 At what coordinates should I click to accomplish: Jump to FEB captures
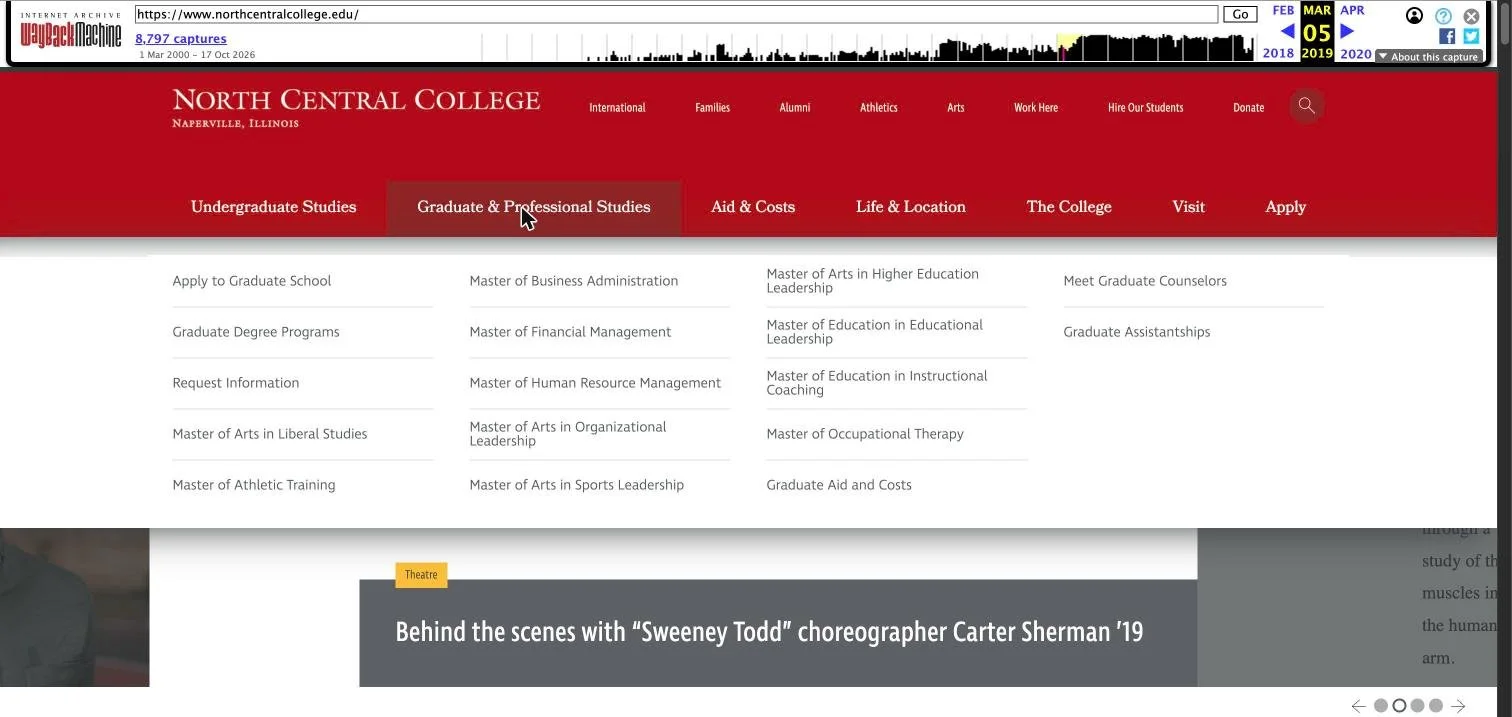pos(1283,10)
